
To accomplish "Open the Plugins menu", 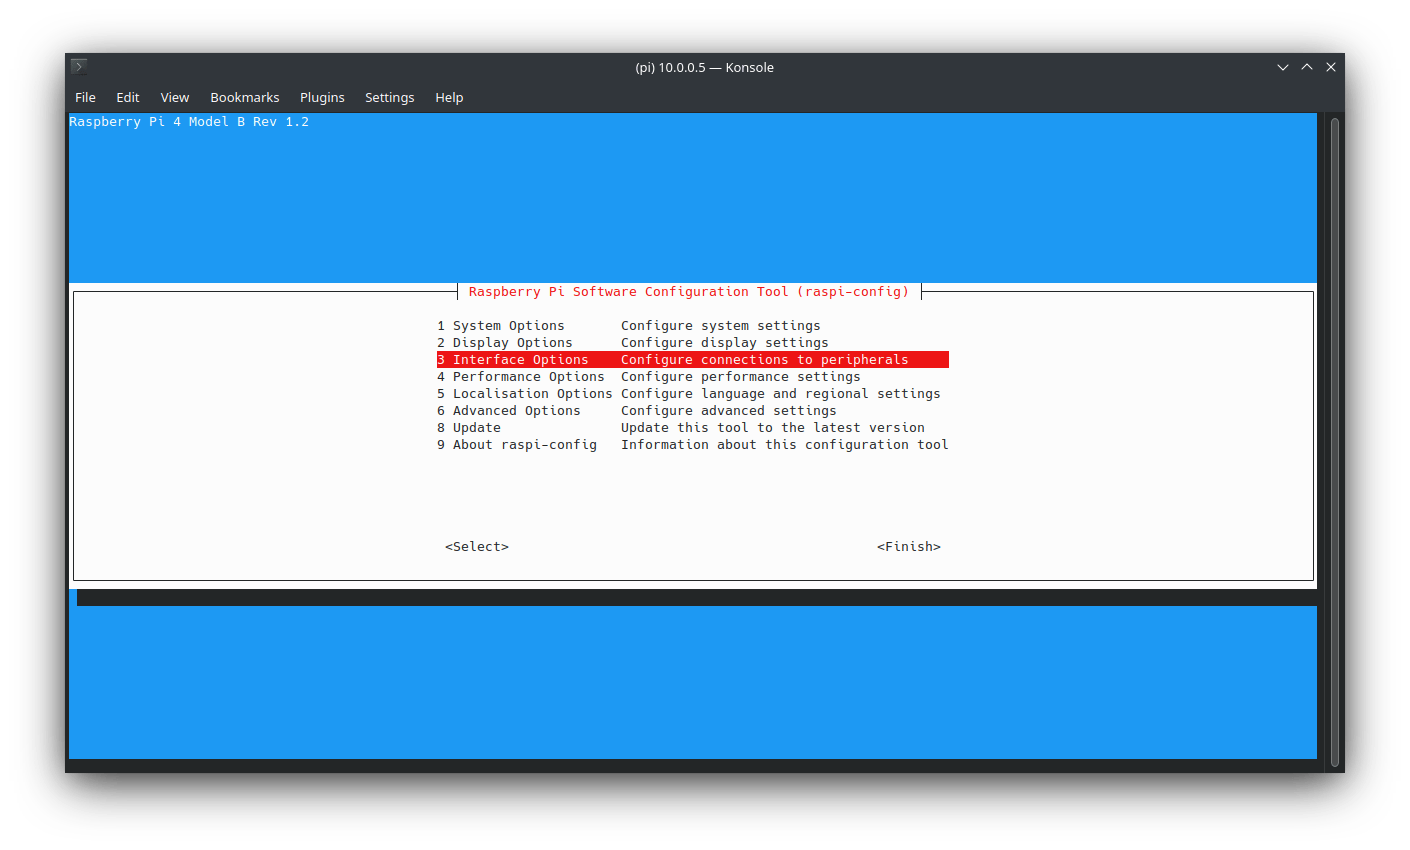I will coord(322,97).
